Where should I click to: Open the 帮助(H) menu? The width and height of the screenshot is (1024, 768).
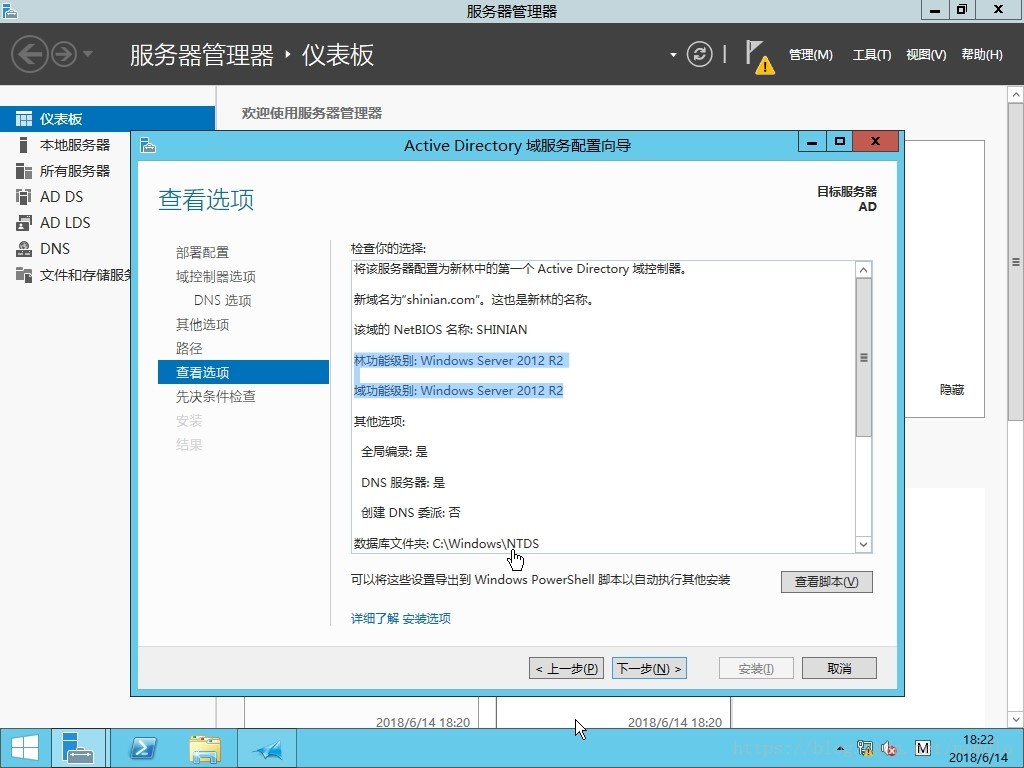click(982, 55)
